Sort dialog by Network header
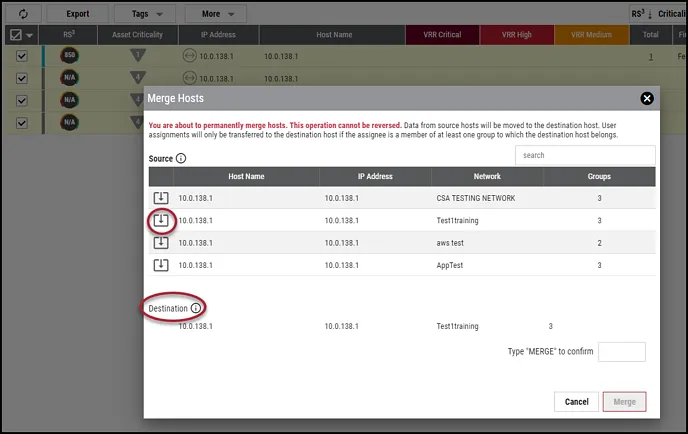The image size is (688, 434). pos(487,176)
